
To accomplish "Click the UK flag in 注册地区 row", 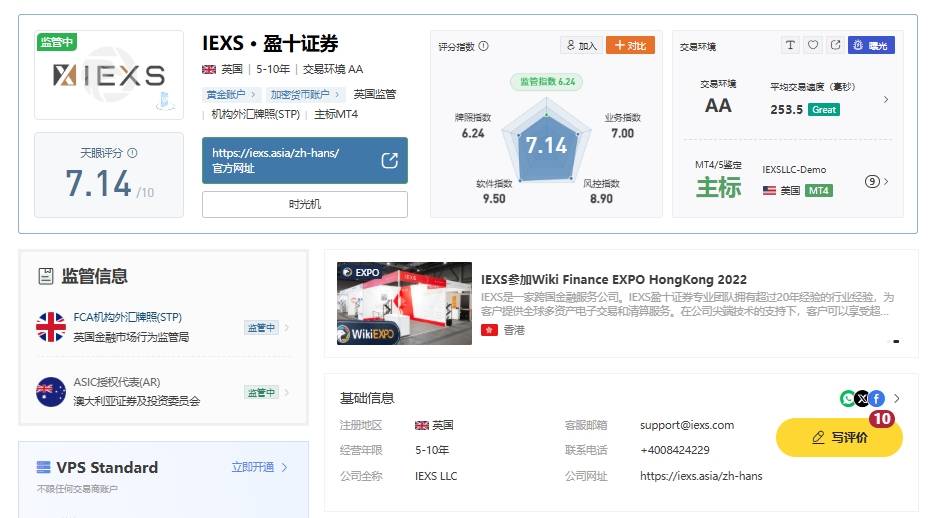I will tap(422, 425).
